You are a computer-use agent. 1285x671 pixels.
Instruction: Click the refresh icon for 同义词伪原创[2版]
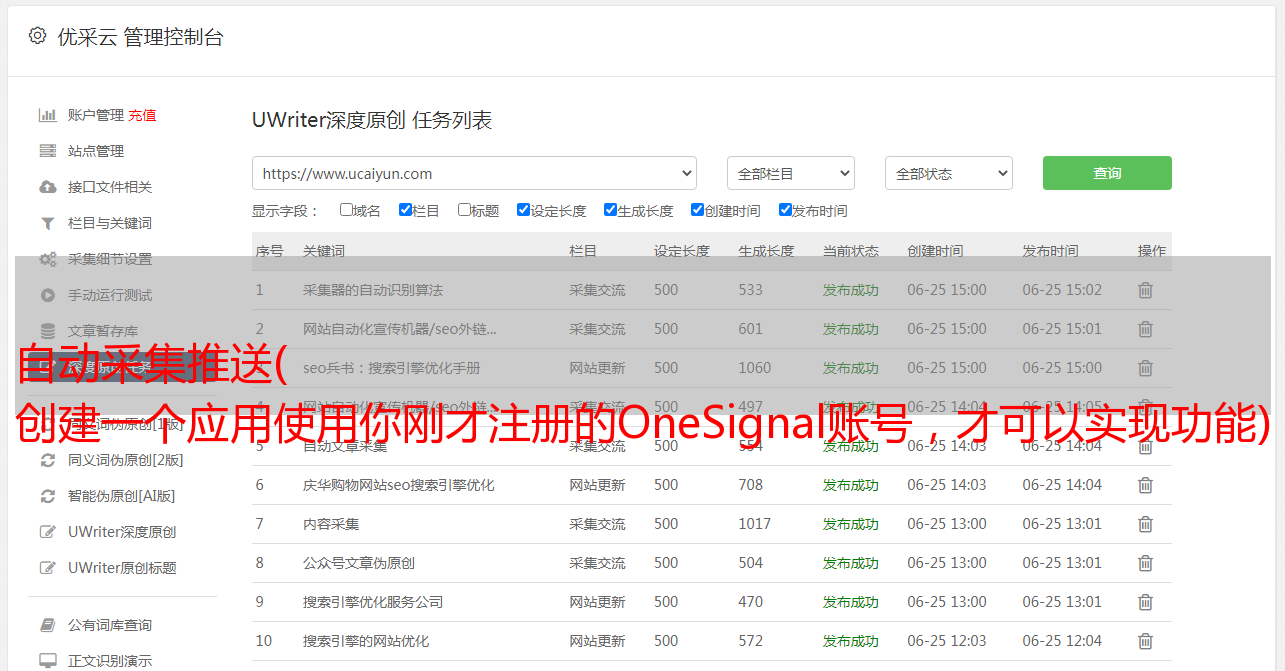47,460
